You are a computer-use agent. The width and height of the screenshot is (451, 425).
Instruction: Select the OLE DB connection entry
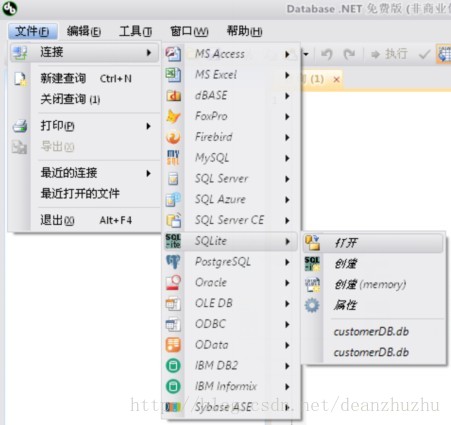(230, 303)
